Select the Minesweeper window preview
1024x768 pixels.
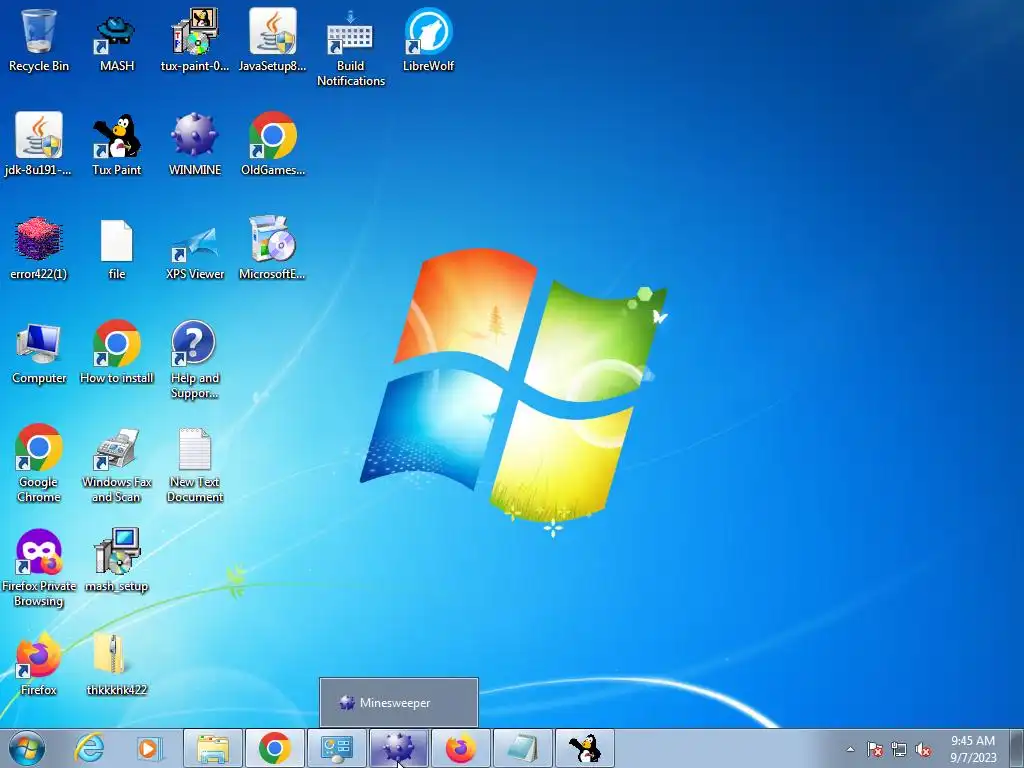(x=398, y=703)
